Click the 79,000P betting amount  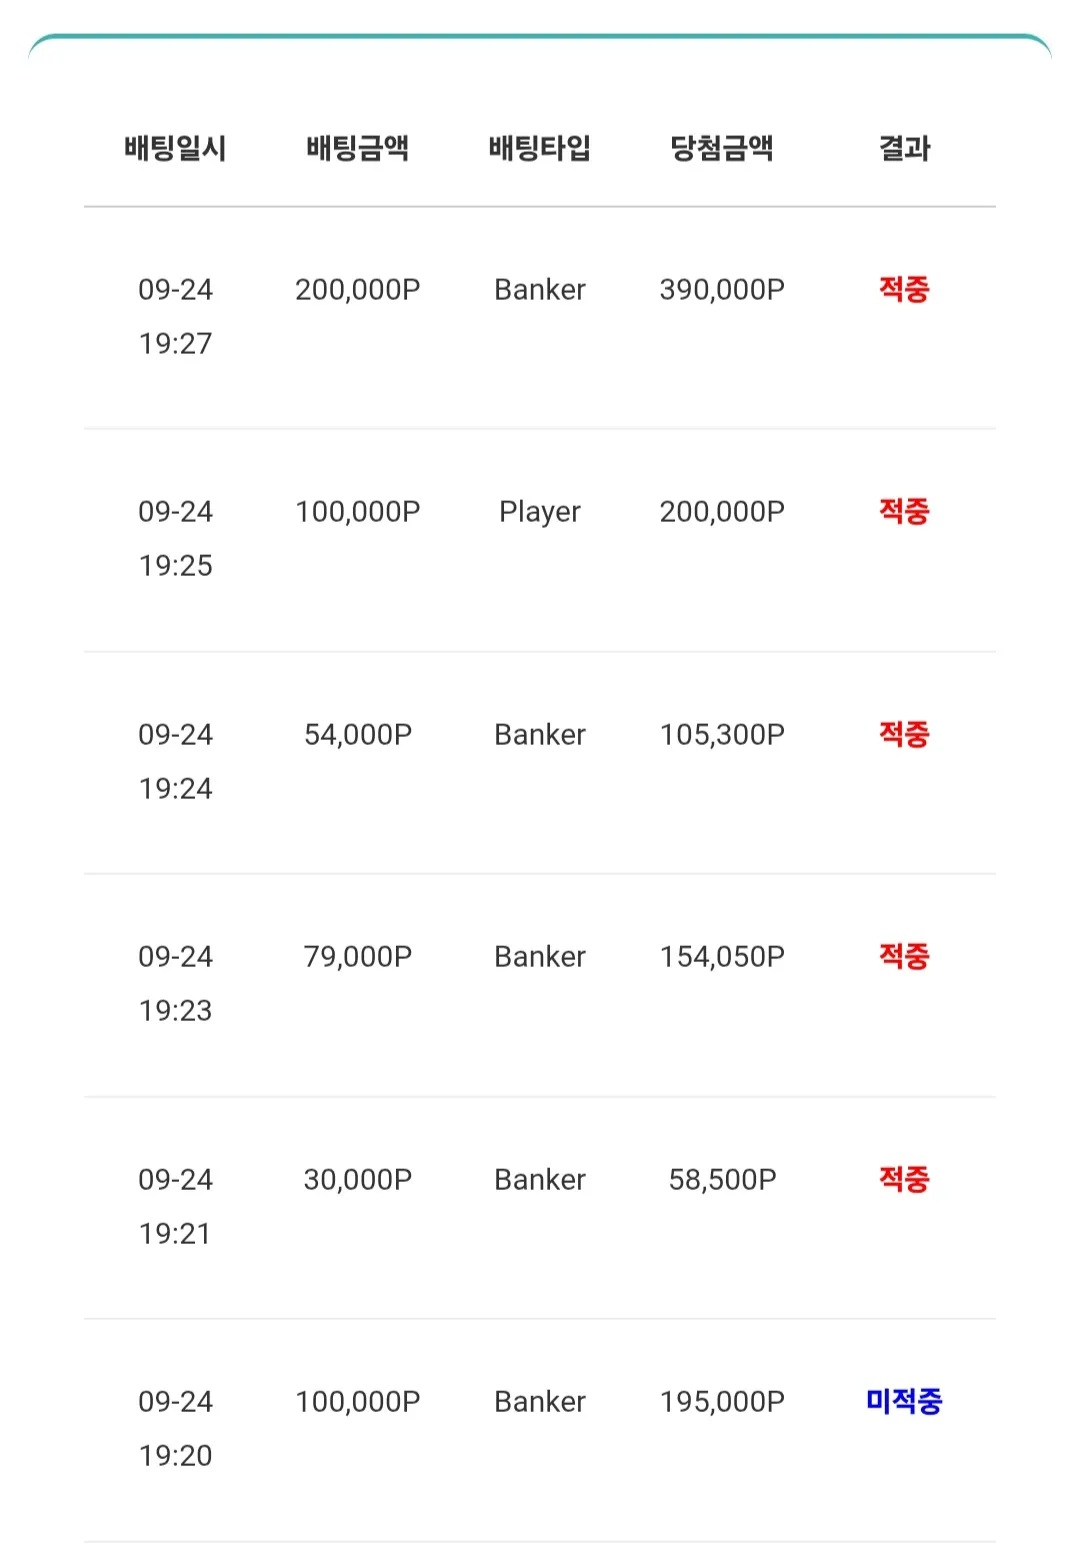coord(358,957)
